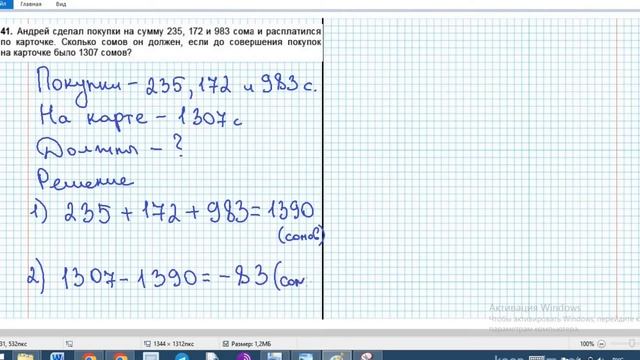Click the keyboard icon in system tray
Viewport: 640px width, 360px height.
tap(536, 358)
